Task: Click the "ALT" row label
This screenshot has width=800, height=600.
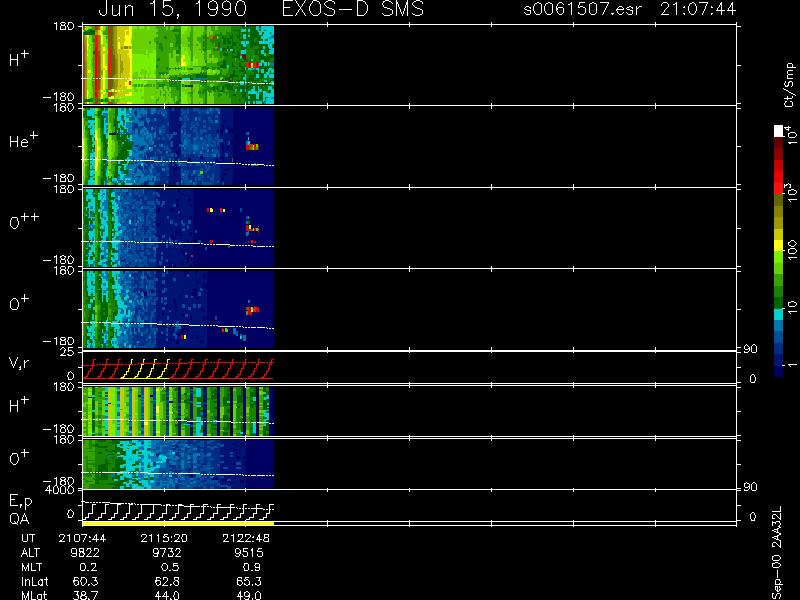Action: [30, 553]
